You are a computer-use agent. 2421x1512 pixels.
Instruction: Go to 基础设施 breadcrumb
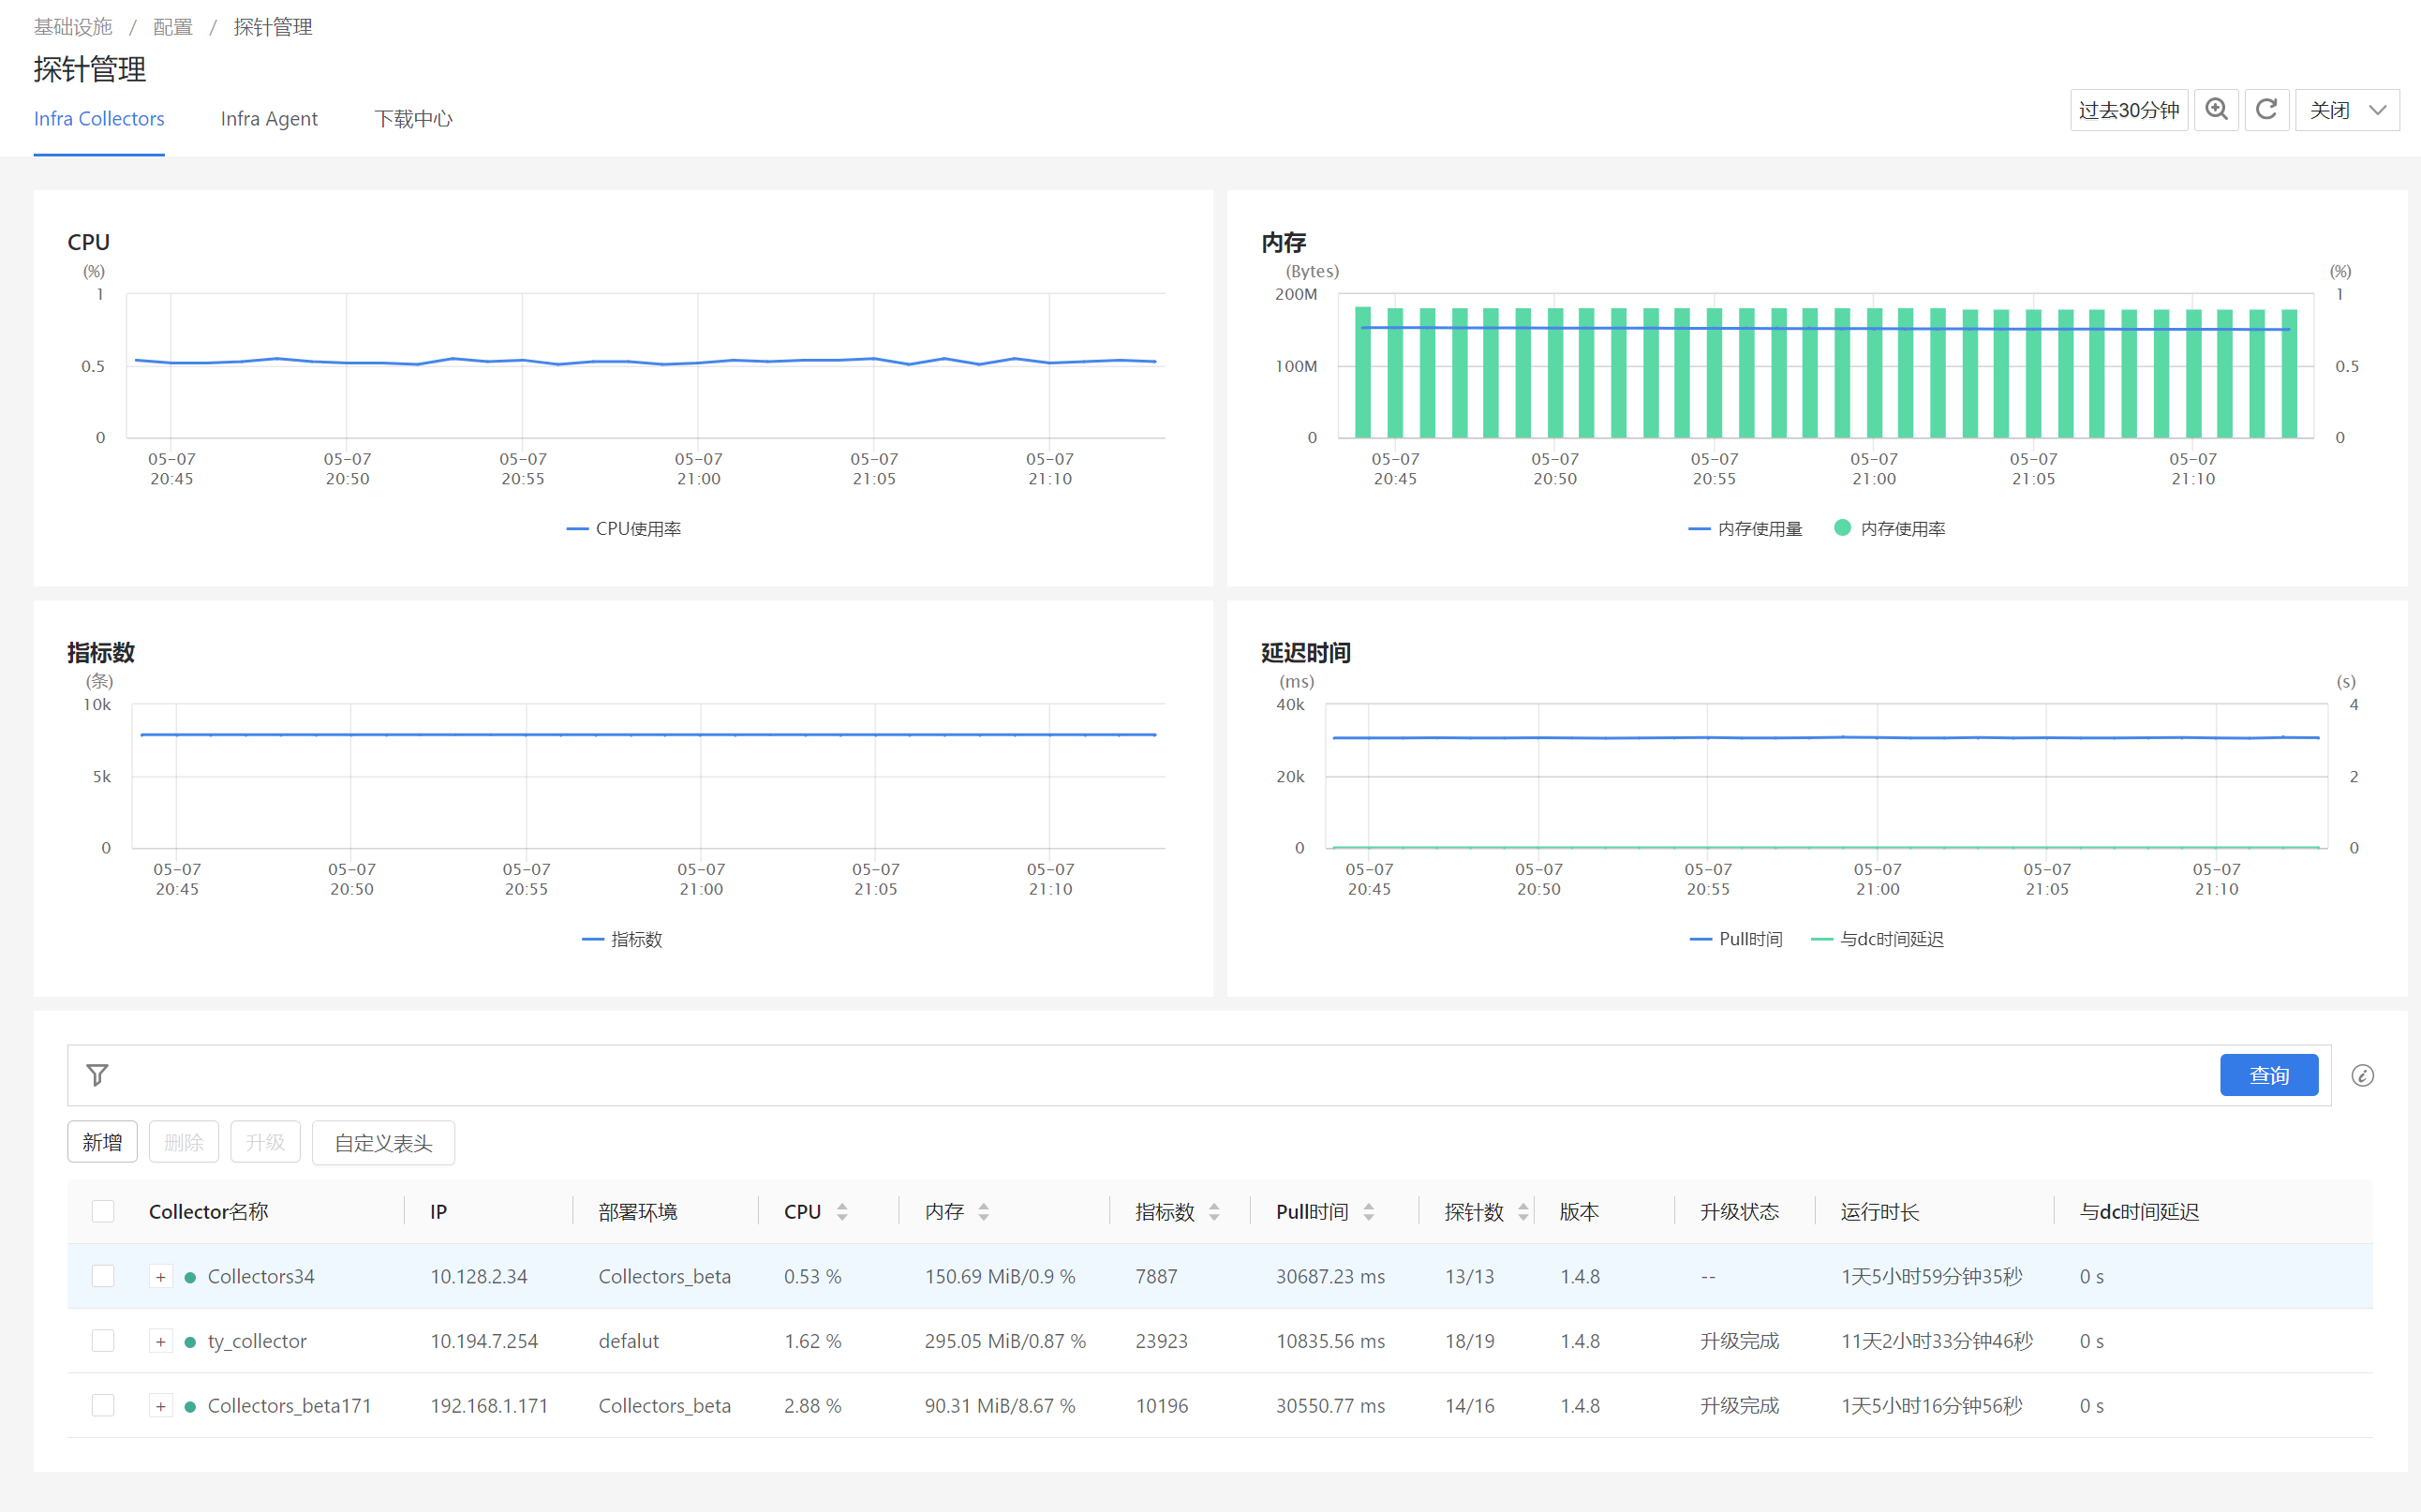(x=73, y=27)
